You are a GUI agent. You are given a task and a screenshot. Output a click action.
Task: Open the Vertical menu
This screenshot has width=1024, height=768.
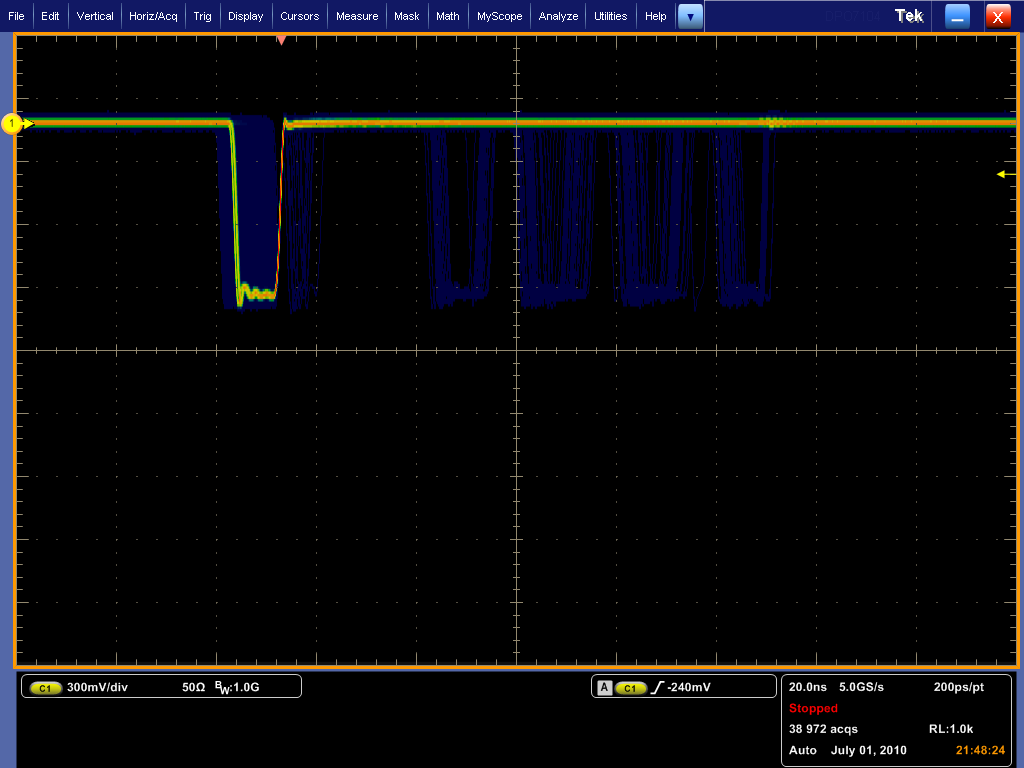point(95,16)
